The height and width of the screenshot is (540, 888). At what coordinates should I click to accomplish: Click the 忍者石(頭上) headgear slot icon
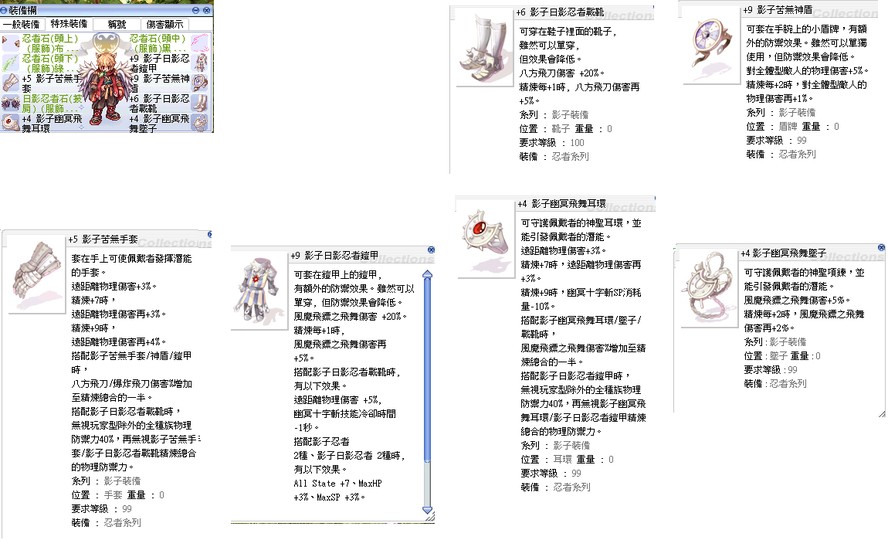[x=9, y=44]
